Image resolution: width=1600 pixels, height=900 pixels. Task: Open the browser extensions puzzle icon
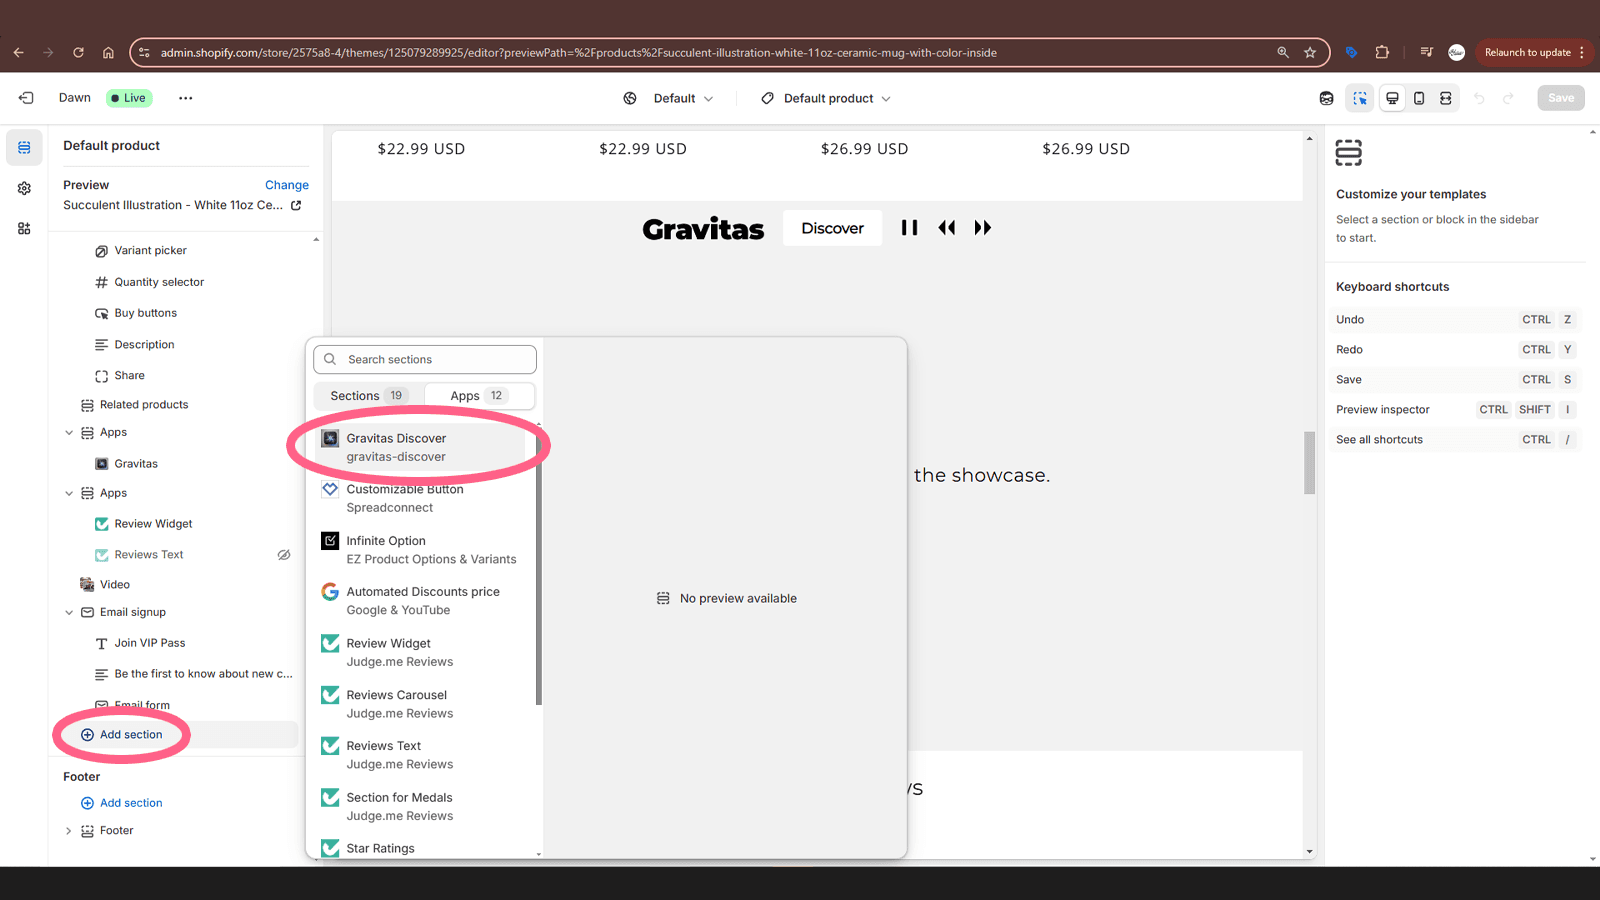click(x=1382, y=52)
